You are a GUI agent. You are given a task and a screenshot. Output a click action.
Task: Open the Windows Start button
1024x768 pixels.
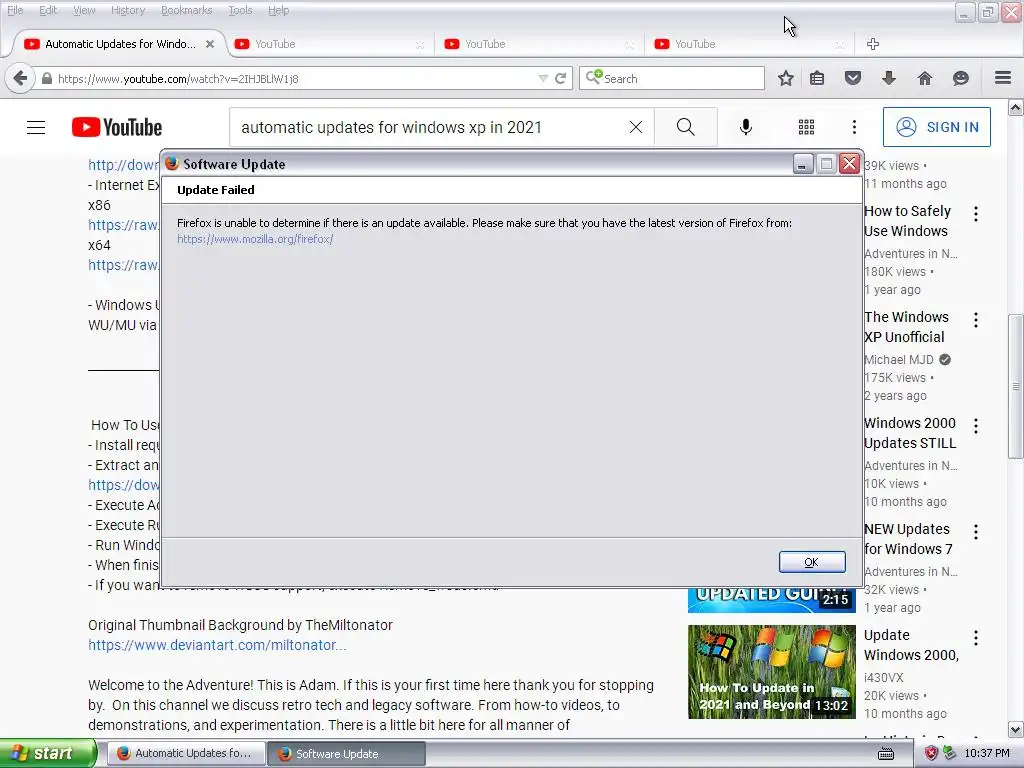[x=48, y=754]
